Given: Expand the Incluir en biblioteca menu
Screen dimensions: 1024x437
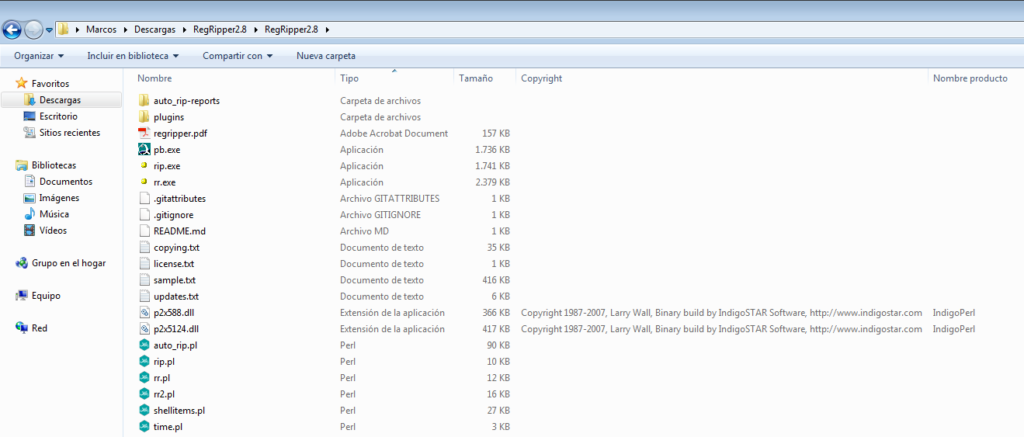Looking at the screenshot, I should tap(133, 56).
